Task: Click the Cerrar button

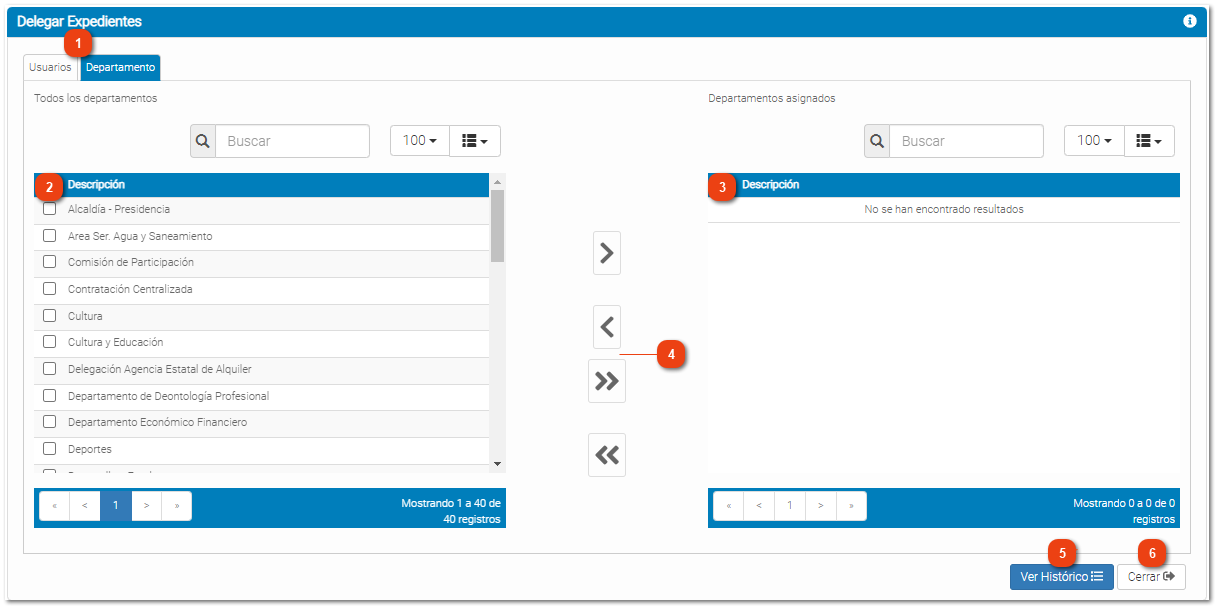Action: [1151, 577]
